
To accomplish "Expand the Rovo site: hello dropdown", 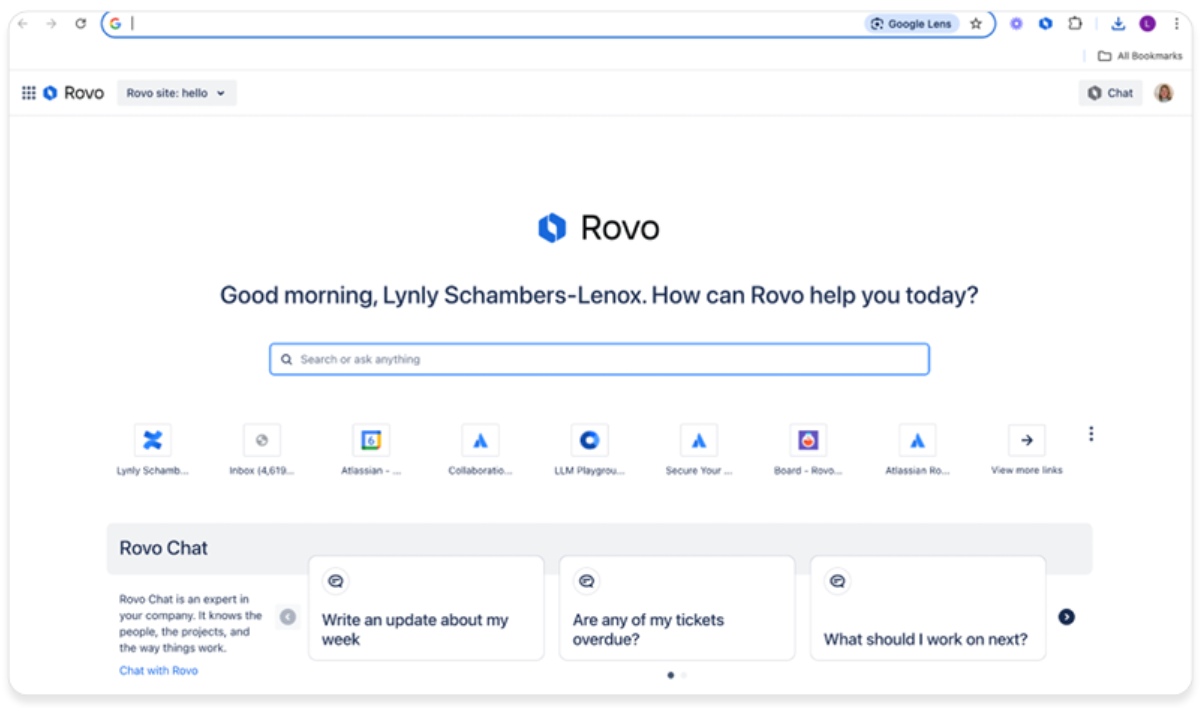I will [176, 93].
